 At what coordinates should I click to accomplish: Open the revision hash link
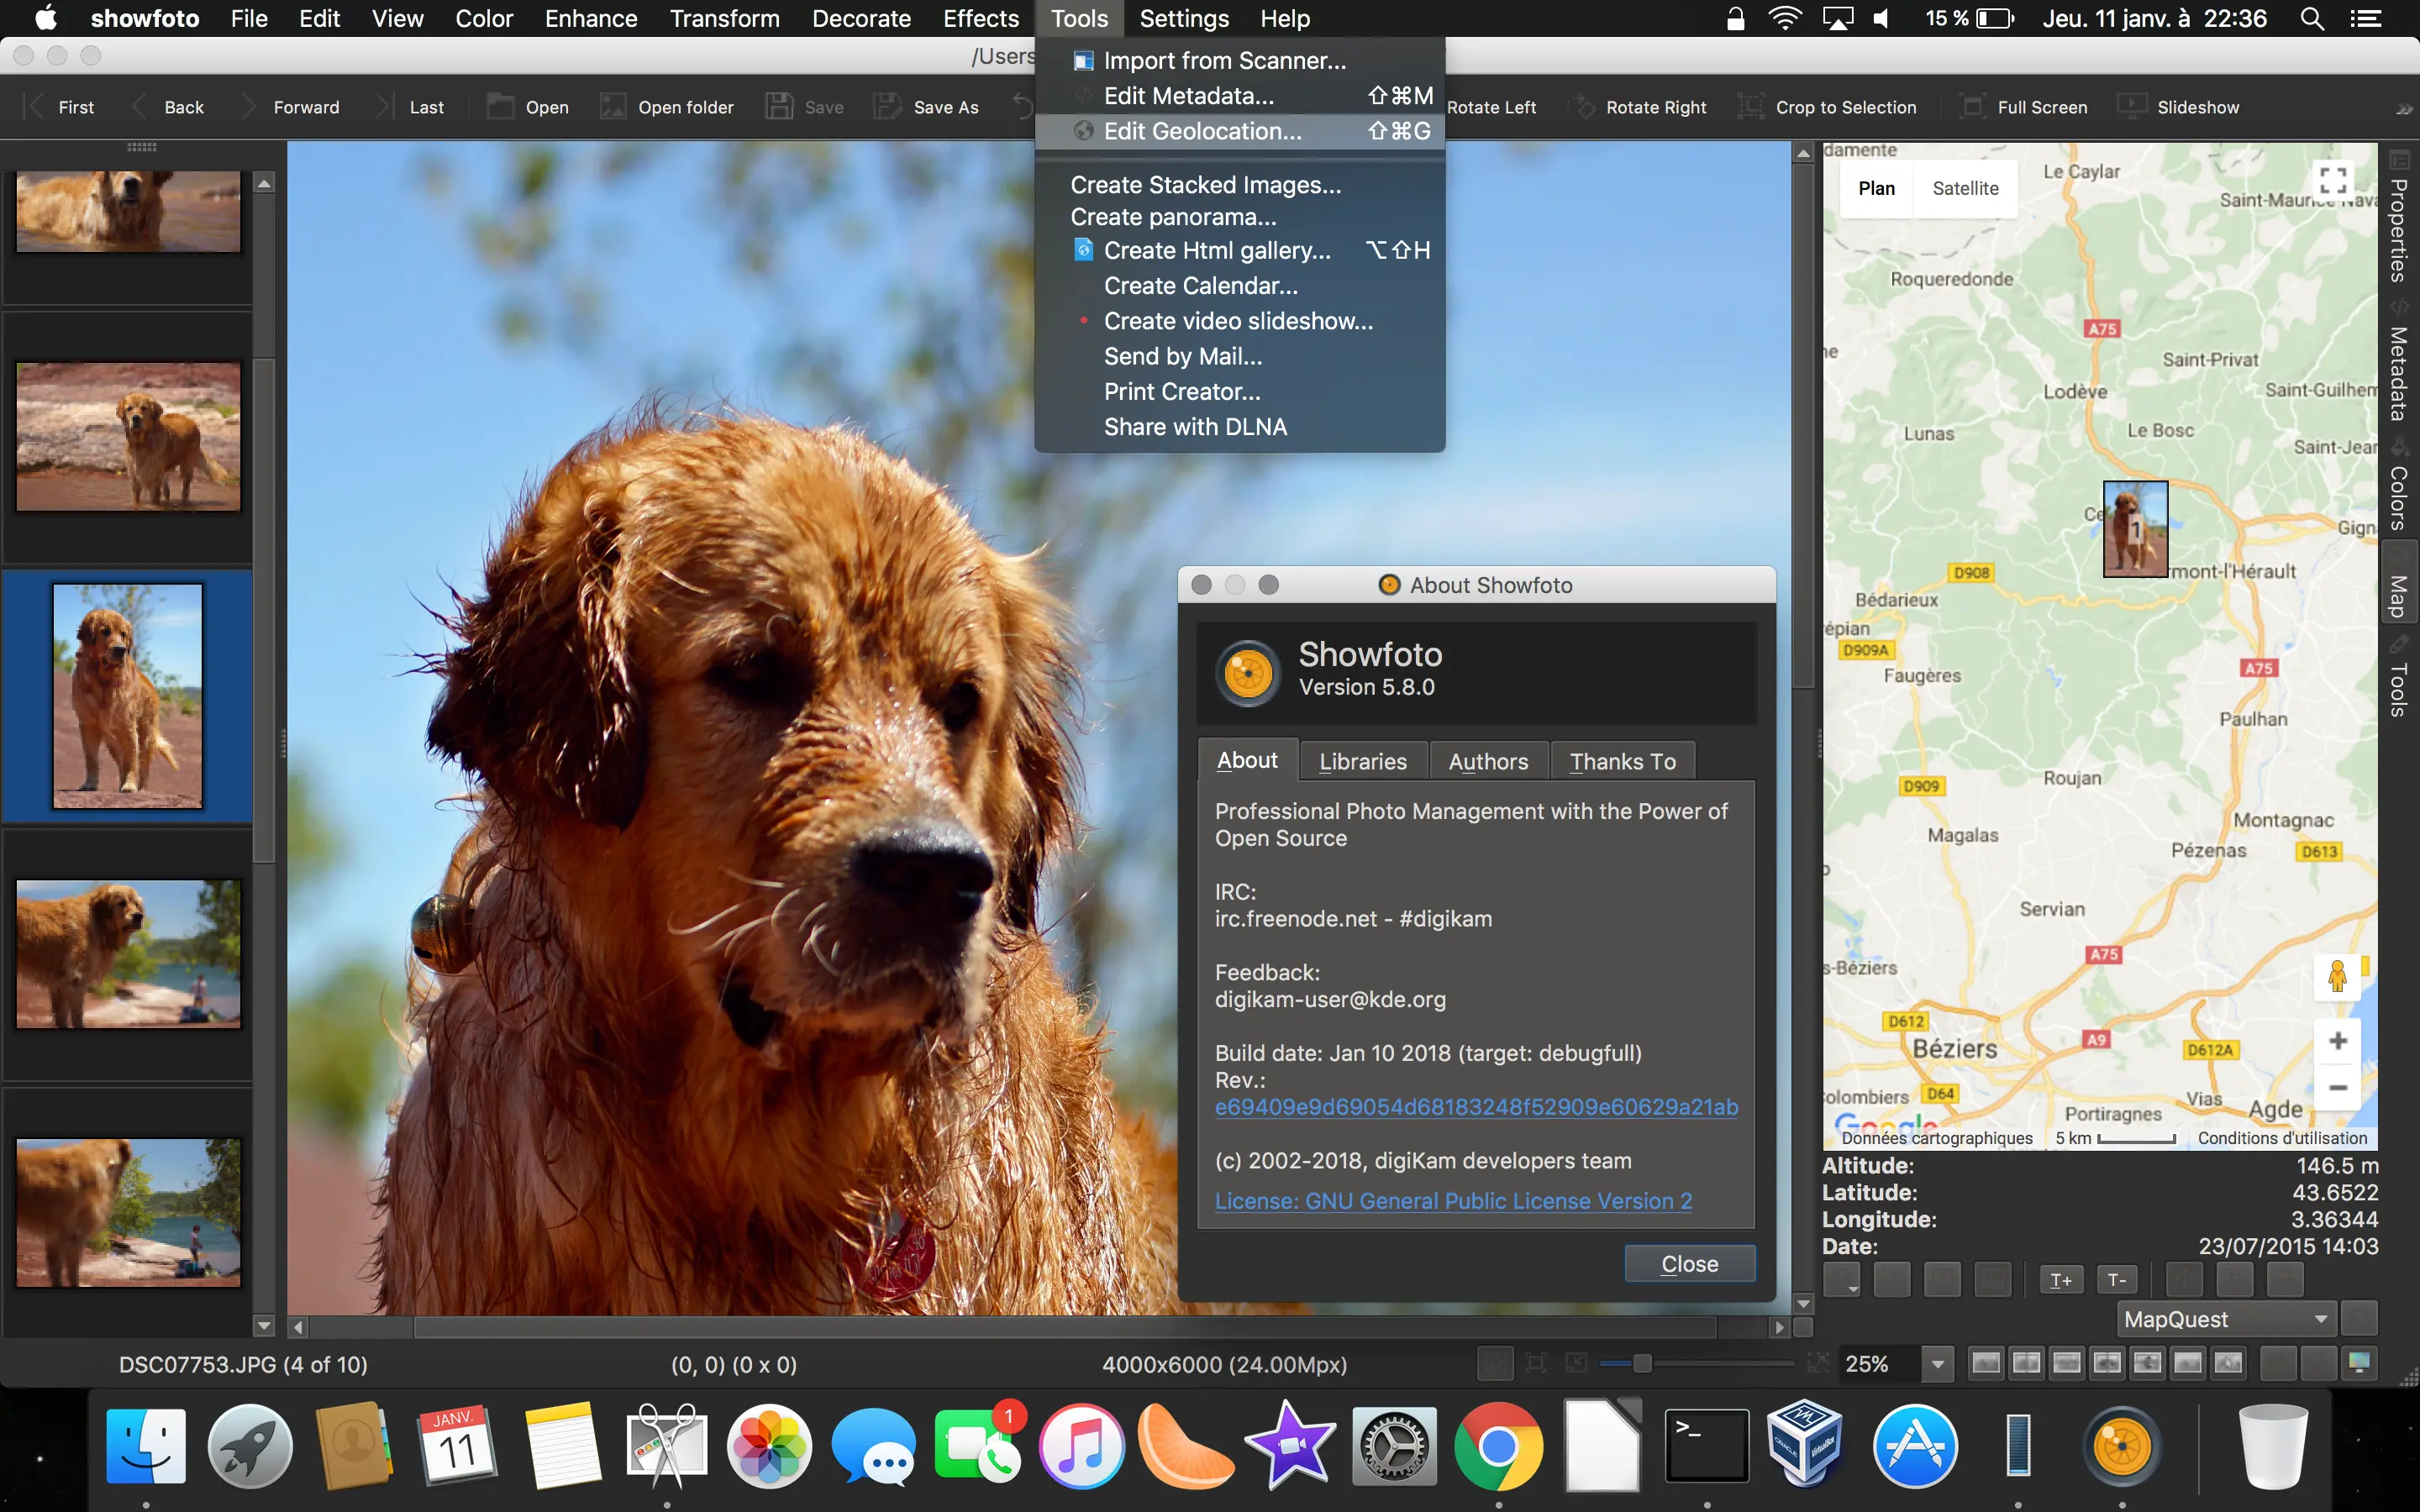coord(1476,1107)
